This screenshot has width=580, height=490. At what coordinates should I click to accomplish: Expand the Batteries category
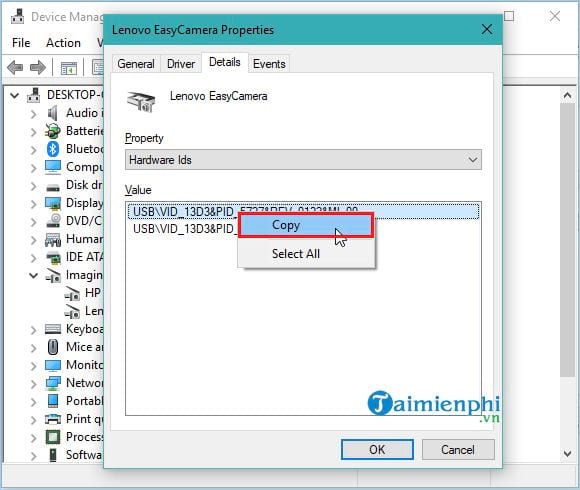pyautogui.click(x=33, y=132)
